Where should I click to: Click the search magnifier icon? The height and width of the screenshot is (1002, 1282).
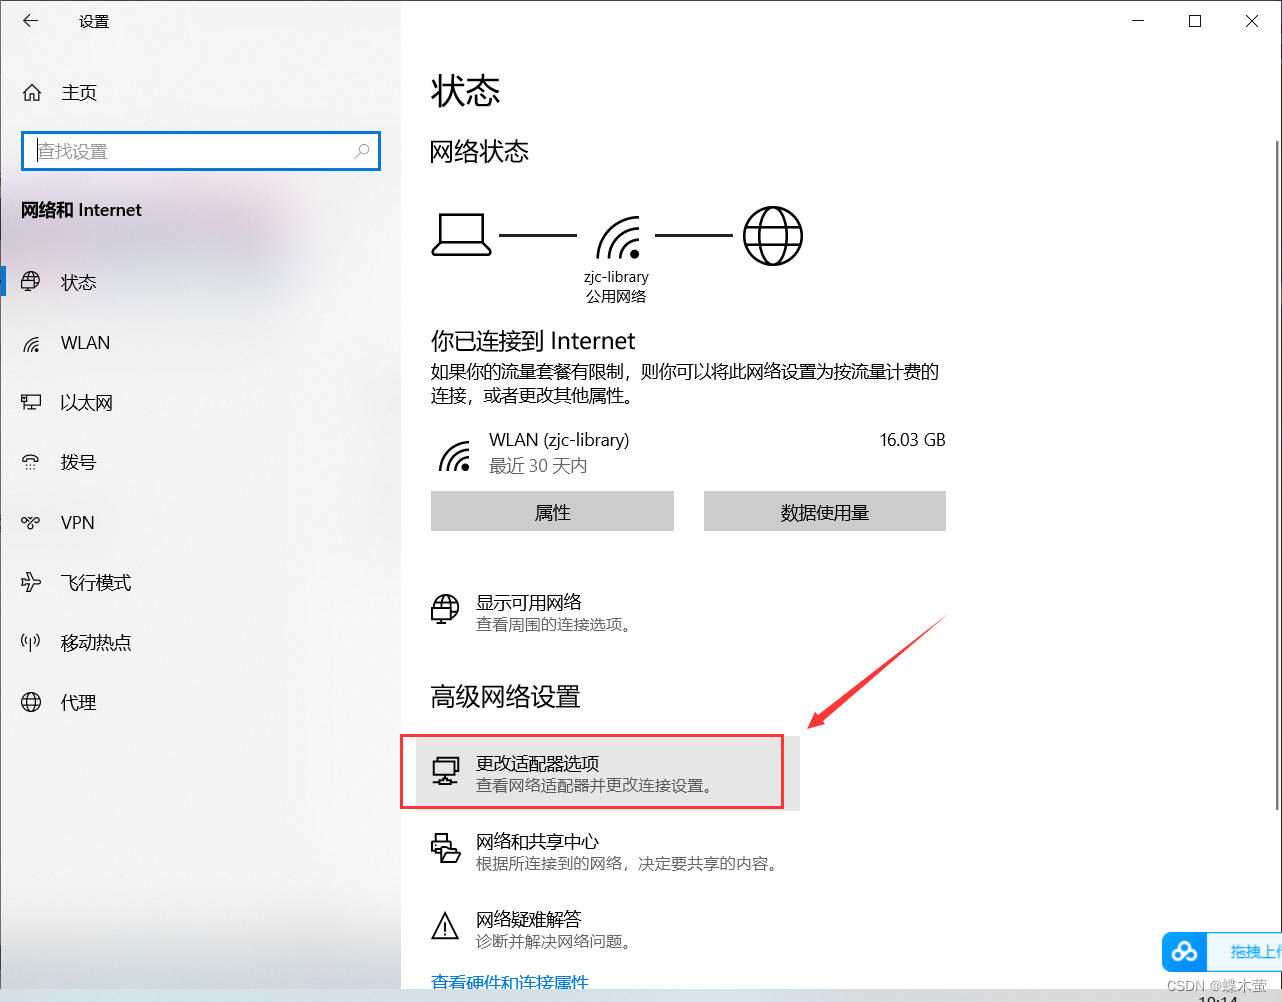[x=362, y=151]
